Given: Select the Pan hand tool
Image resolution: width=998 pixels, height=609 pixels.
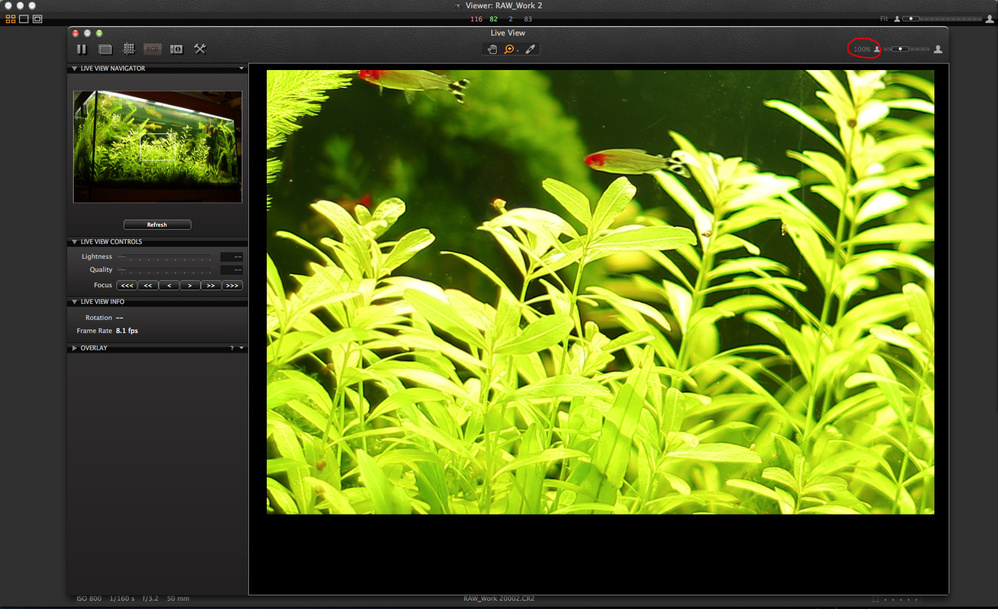Looking at the screenshot, I should point(492,49).
